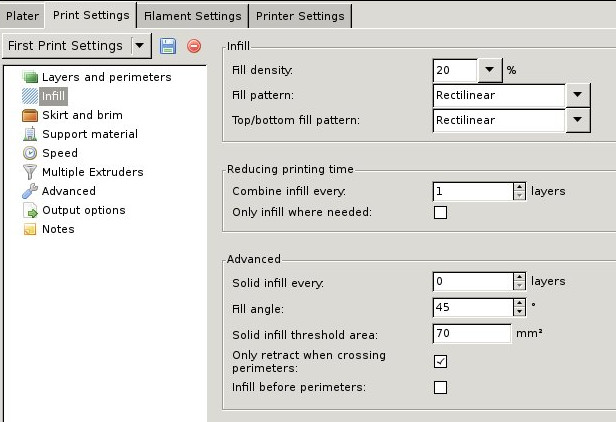Viewport: 616px width, 422px height.
Task: Increase the Fill angle spinner value
Action: tap(519, 303)
